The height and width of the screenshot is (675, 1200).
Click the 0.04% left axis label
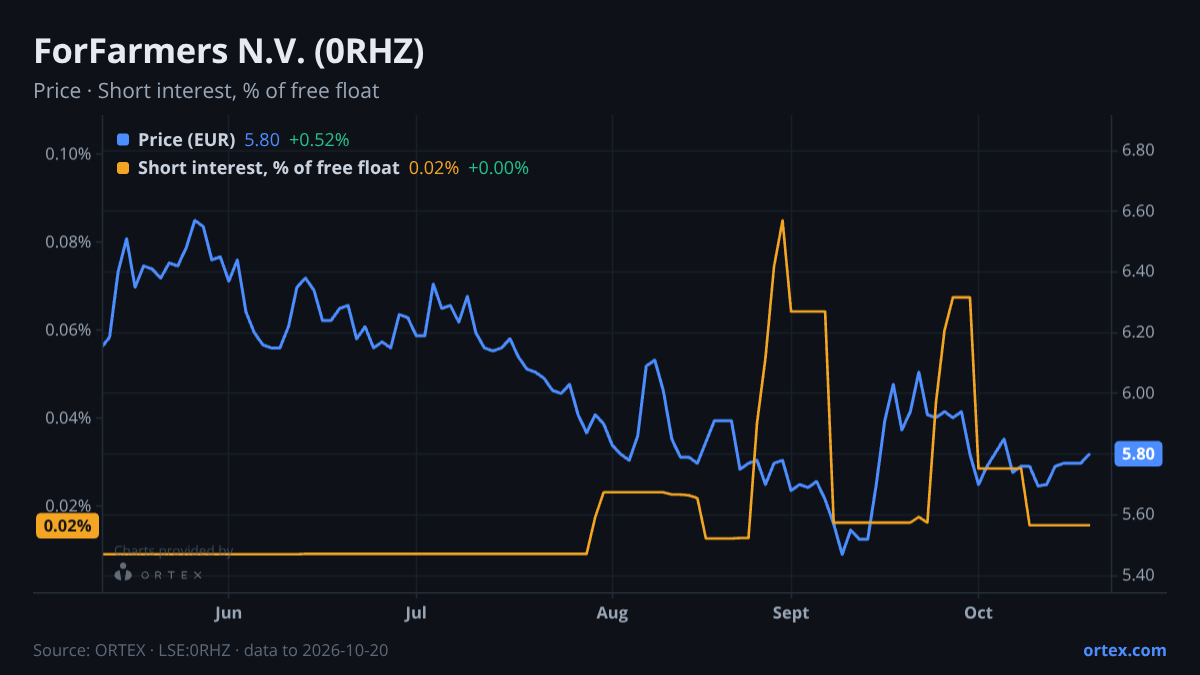coord(69,418)
